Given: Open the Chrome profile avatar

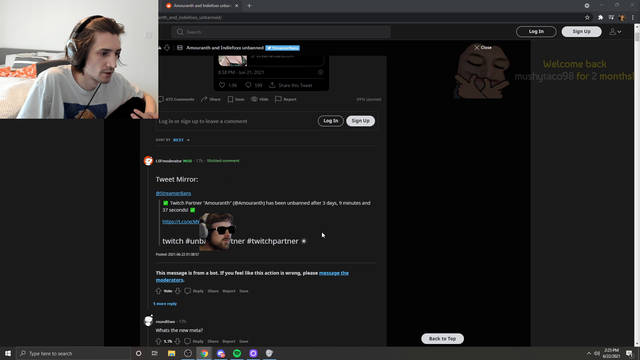Looking at the screenshot, I should tap(622, 18).
